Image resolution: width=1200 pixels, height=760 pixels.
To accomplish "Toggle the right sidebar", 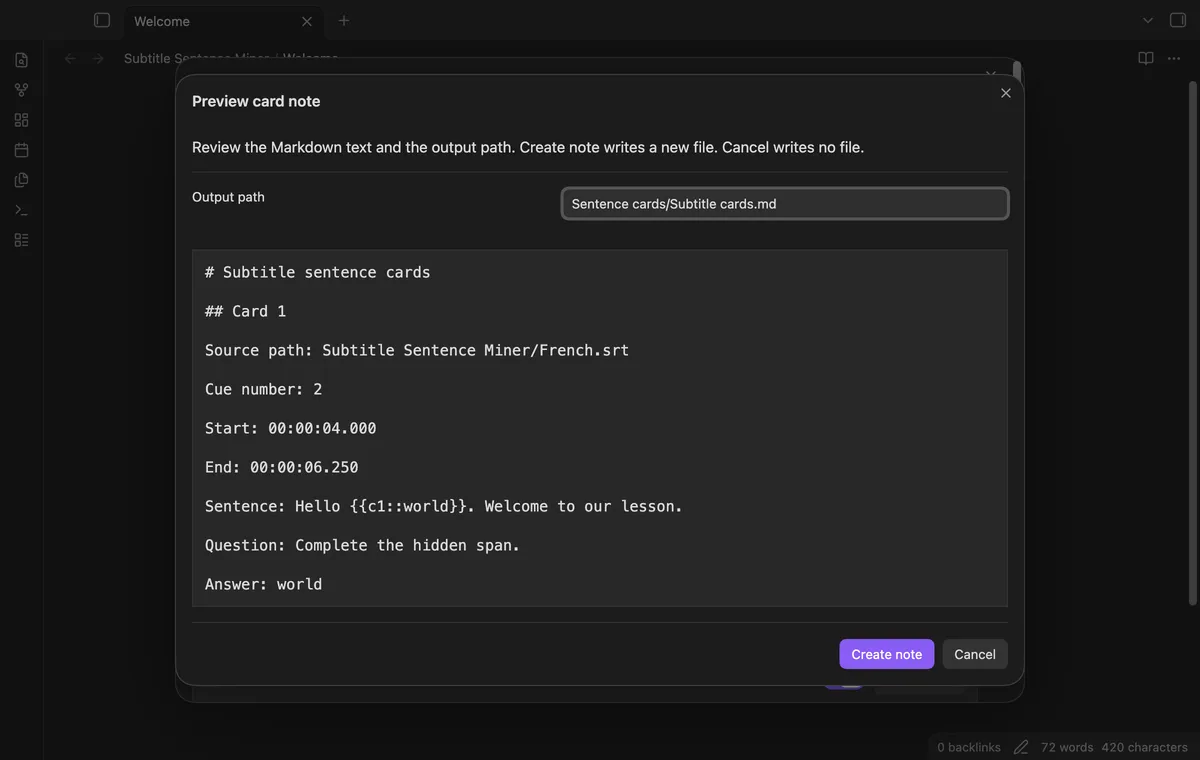I will 1177,20.
